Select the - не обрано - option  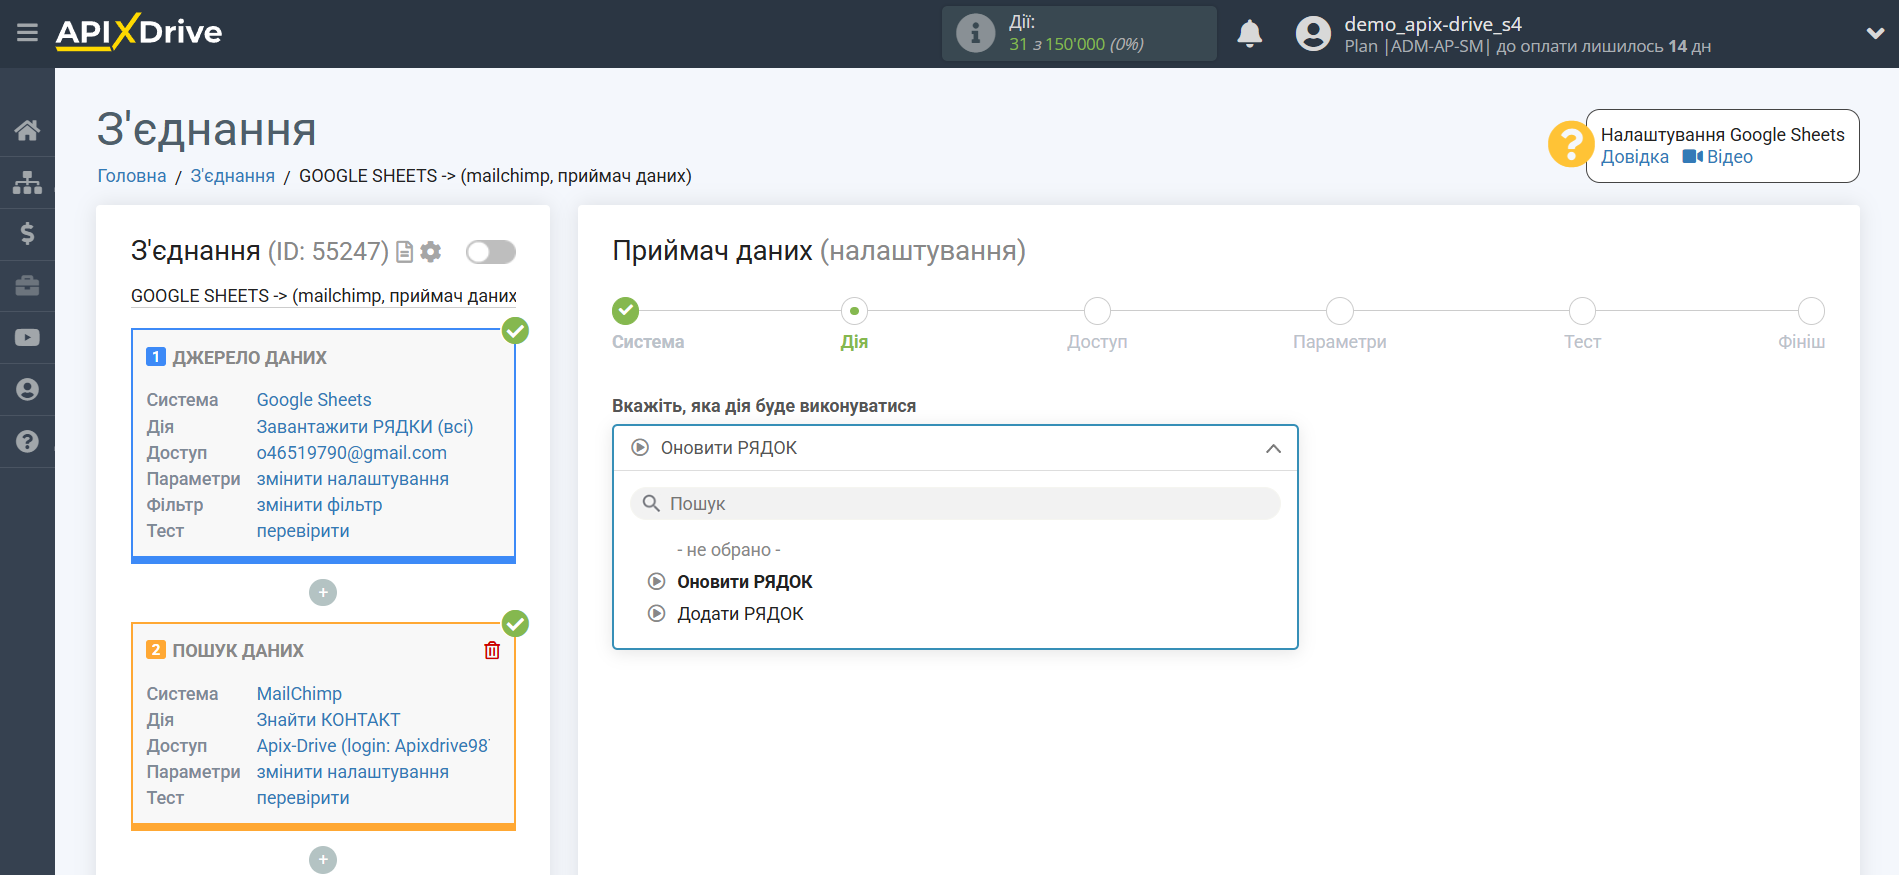click(729, 550)
